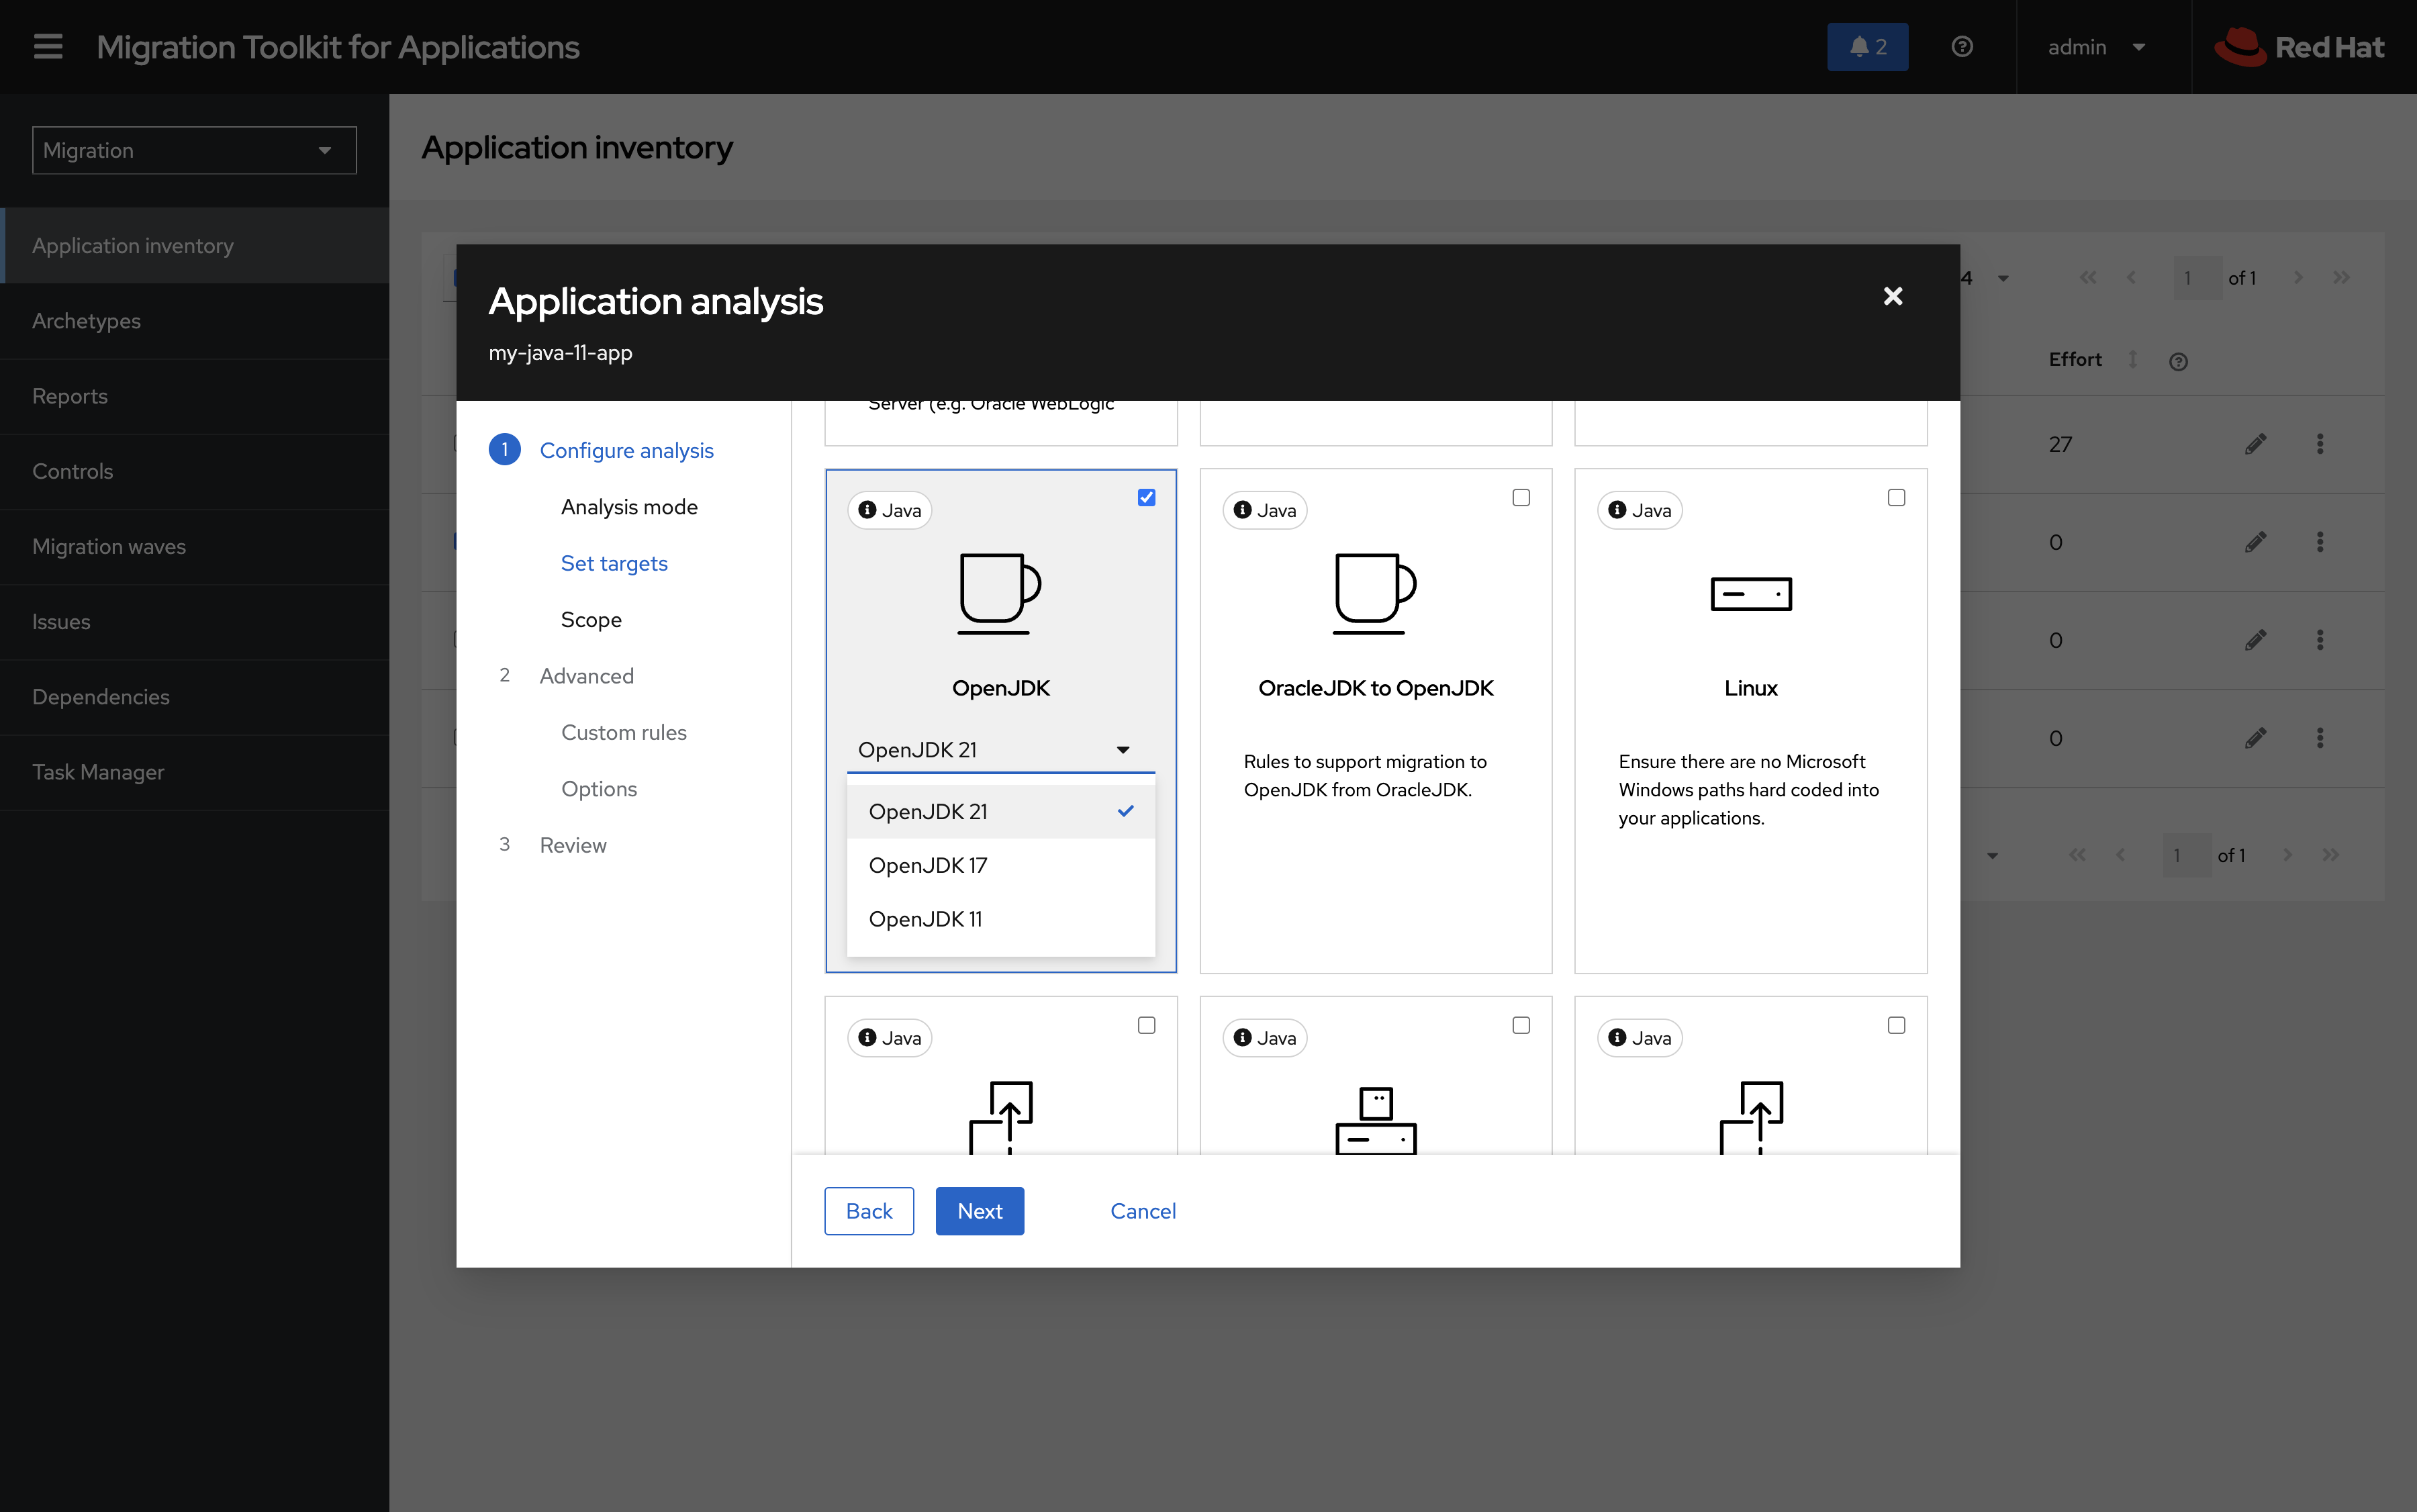Collapse the OpenJDK 21 version selector
Image resolution: width=2417 pixels, height=1512 pixels.
coord(1000,749)
